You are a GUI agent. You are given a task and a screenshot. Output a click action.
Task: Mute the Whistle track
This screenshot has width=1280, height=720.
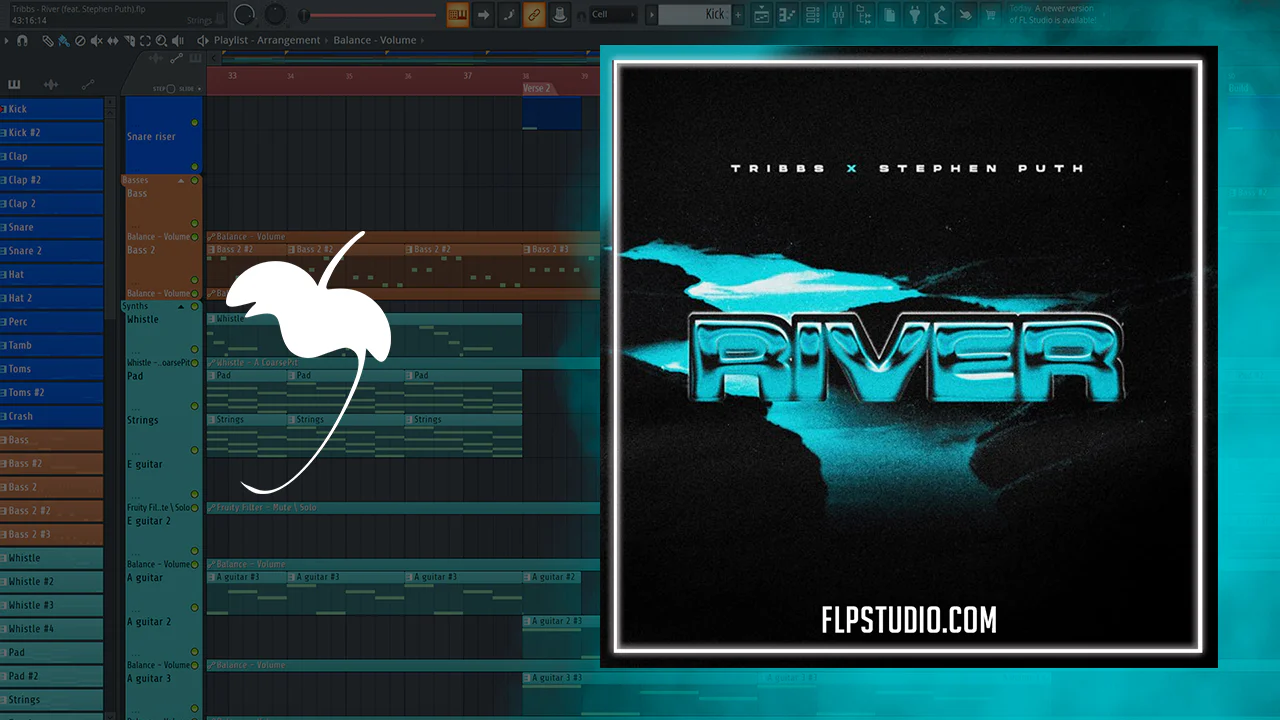[194, 350]
